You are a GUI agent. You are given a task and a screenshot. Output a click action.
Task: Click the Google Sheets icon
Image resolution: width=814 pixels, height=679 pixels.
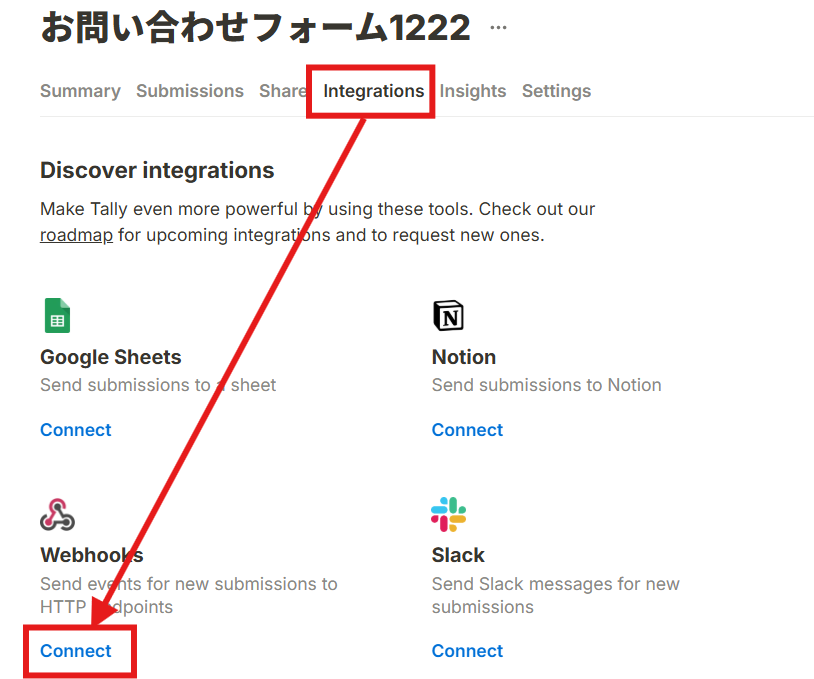pos(57,315)
